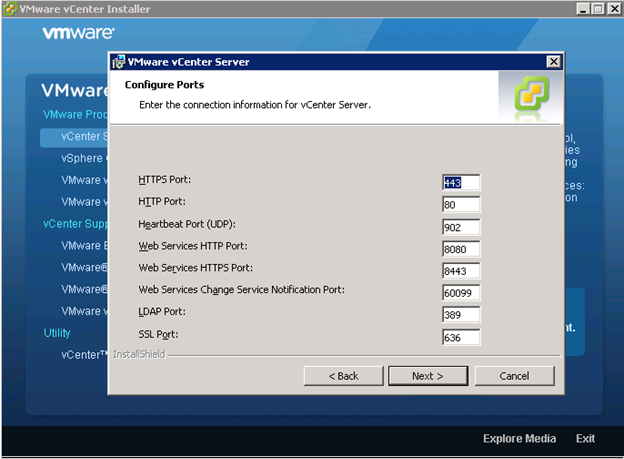
Task: Click the SSL Port field showing 636
Action: 461,338
